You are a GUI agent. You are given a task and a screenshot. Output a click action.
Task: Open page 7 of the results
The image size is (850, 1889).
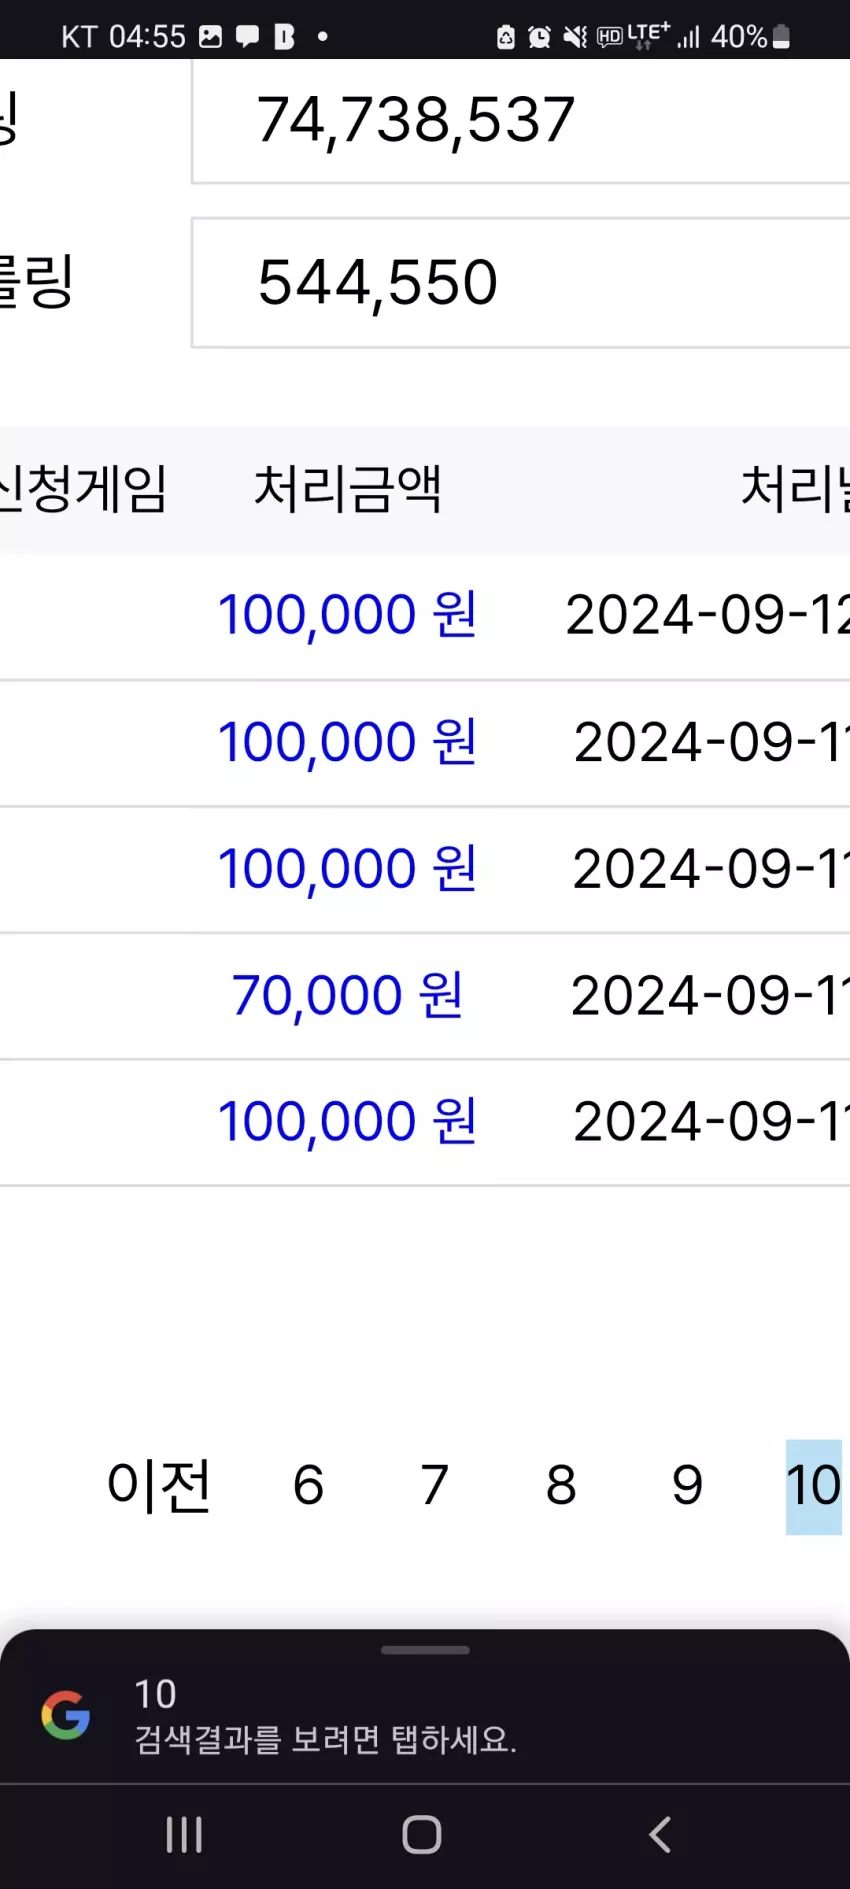(434, 1485)
